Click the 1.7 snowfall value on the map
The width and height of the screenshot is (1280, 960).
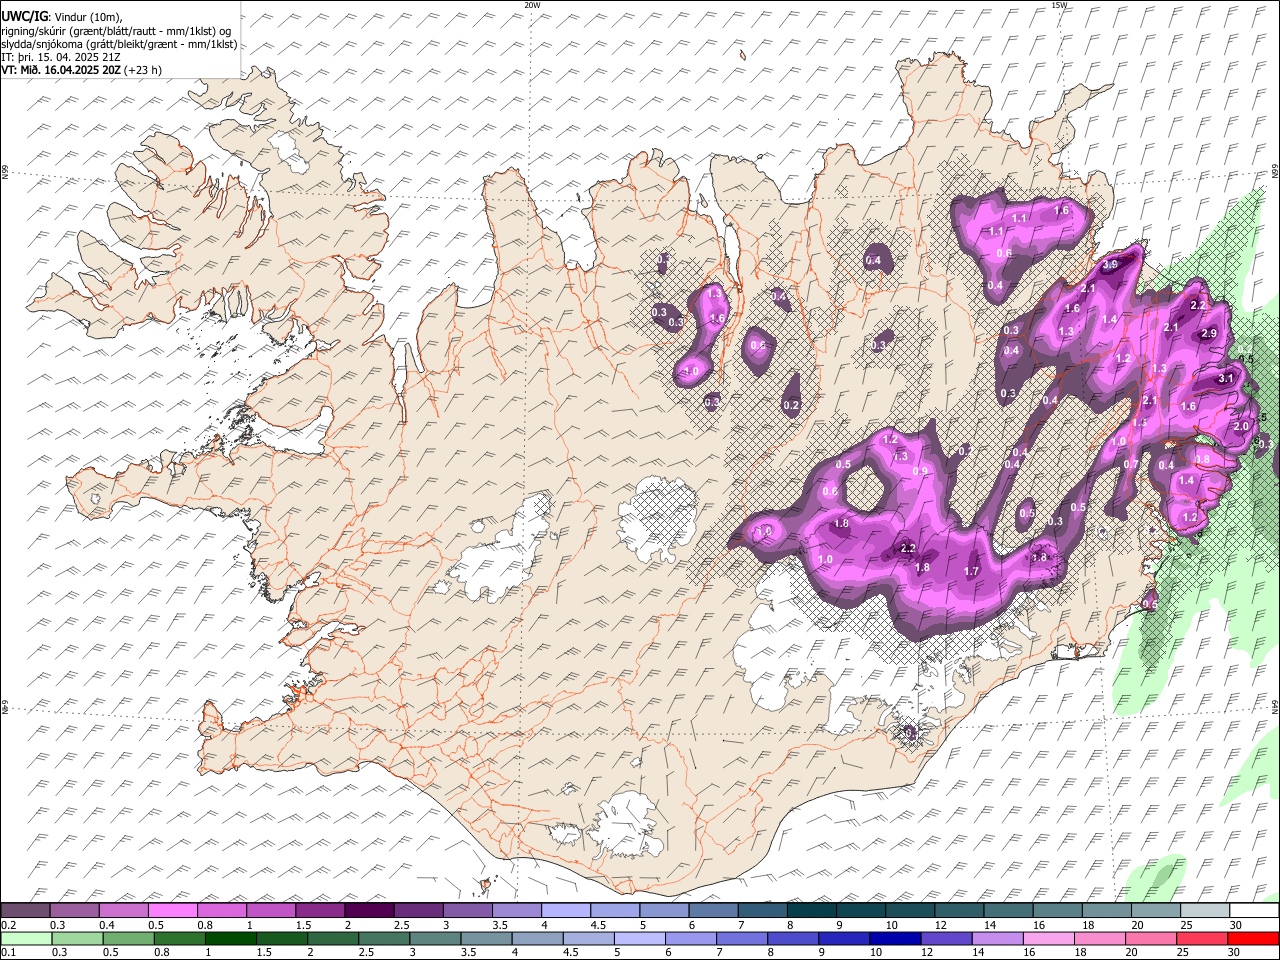coord(971,572)
